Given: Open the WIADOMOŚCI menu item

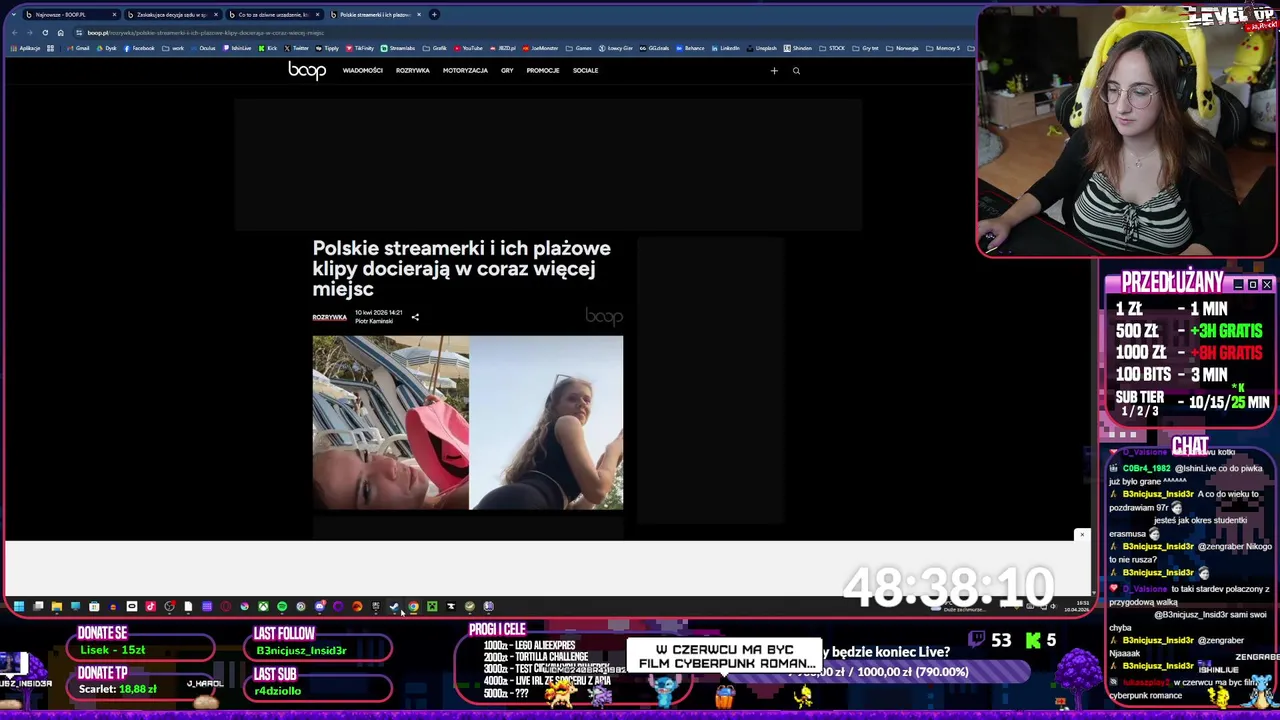Looking at the screenshot, I should click(x=362, y=70).
